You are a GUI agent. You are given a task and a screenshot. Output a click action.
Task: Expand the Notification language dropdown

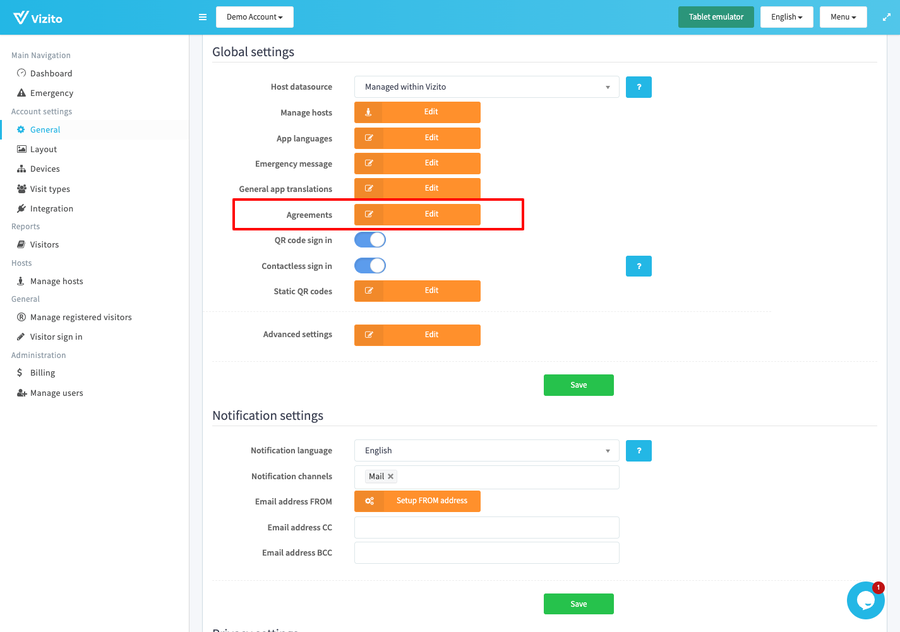486,451
